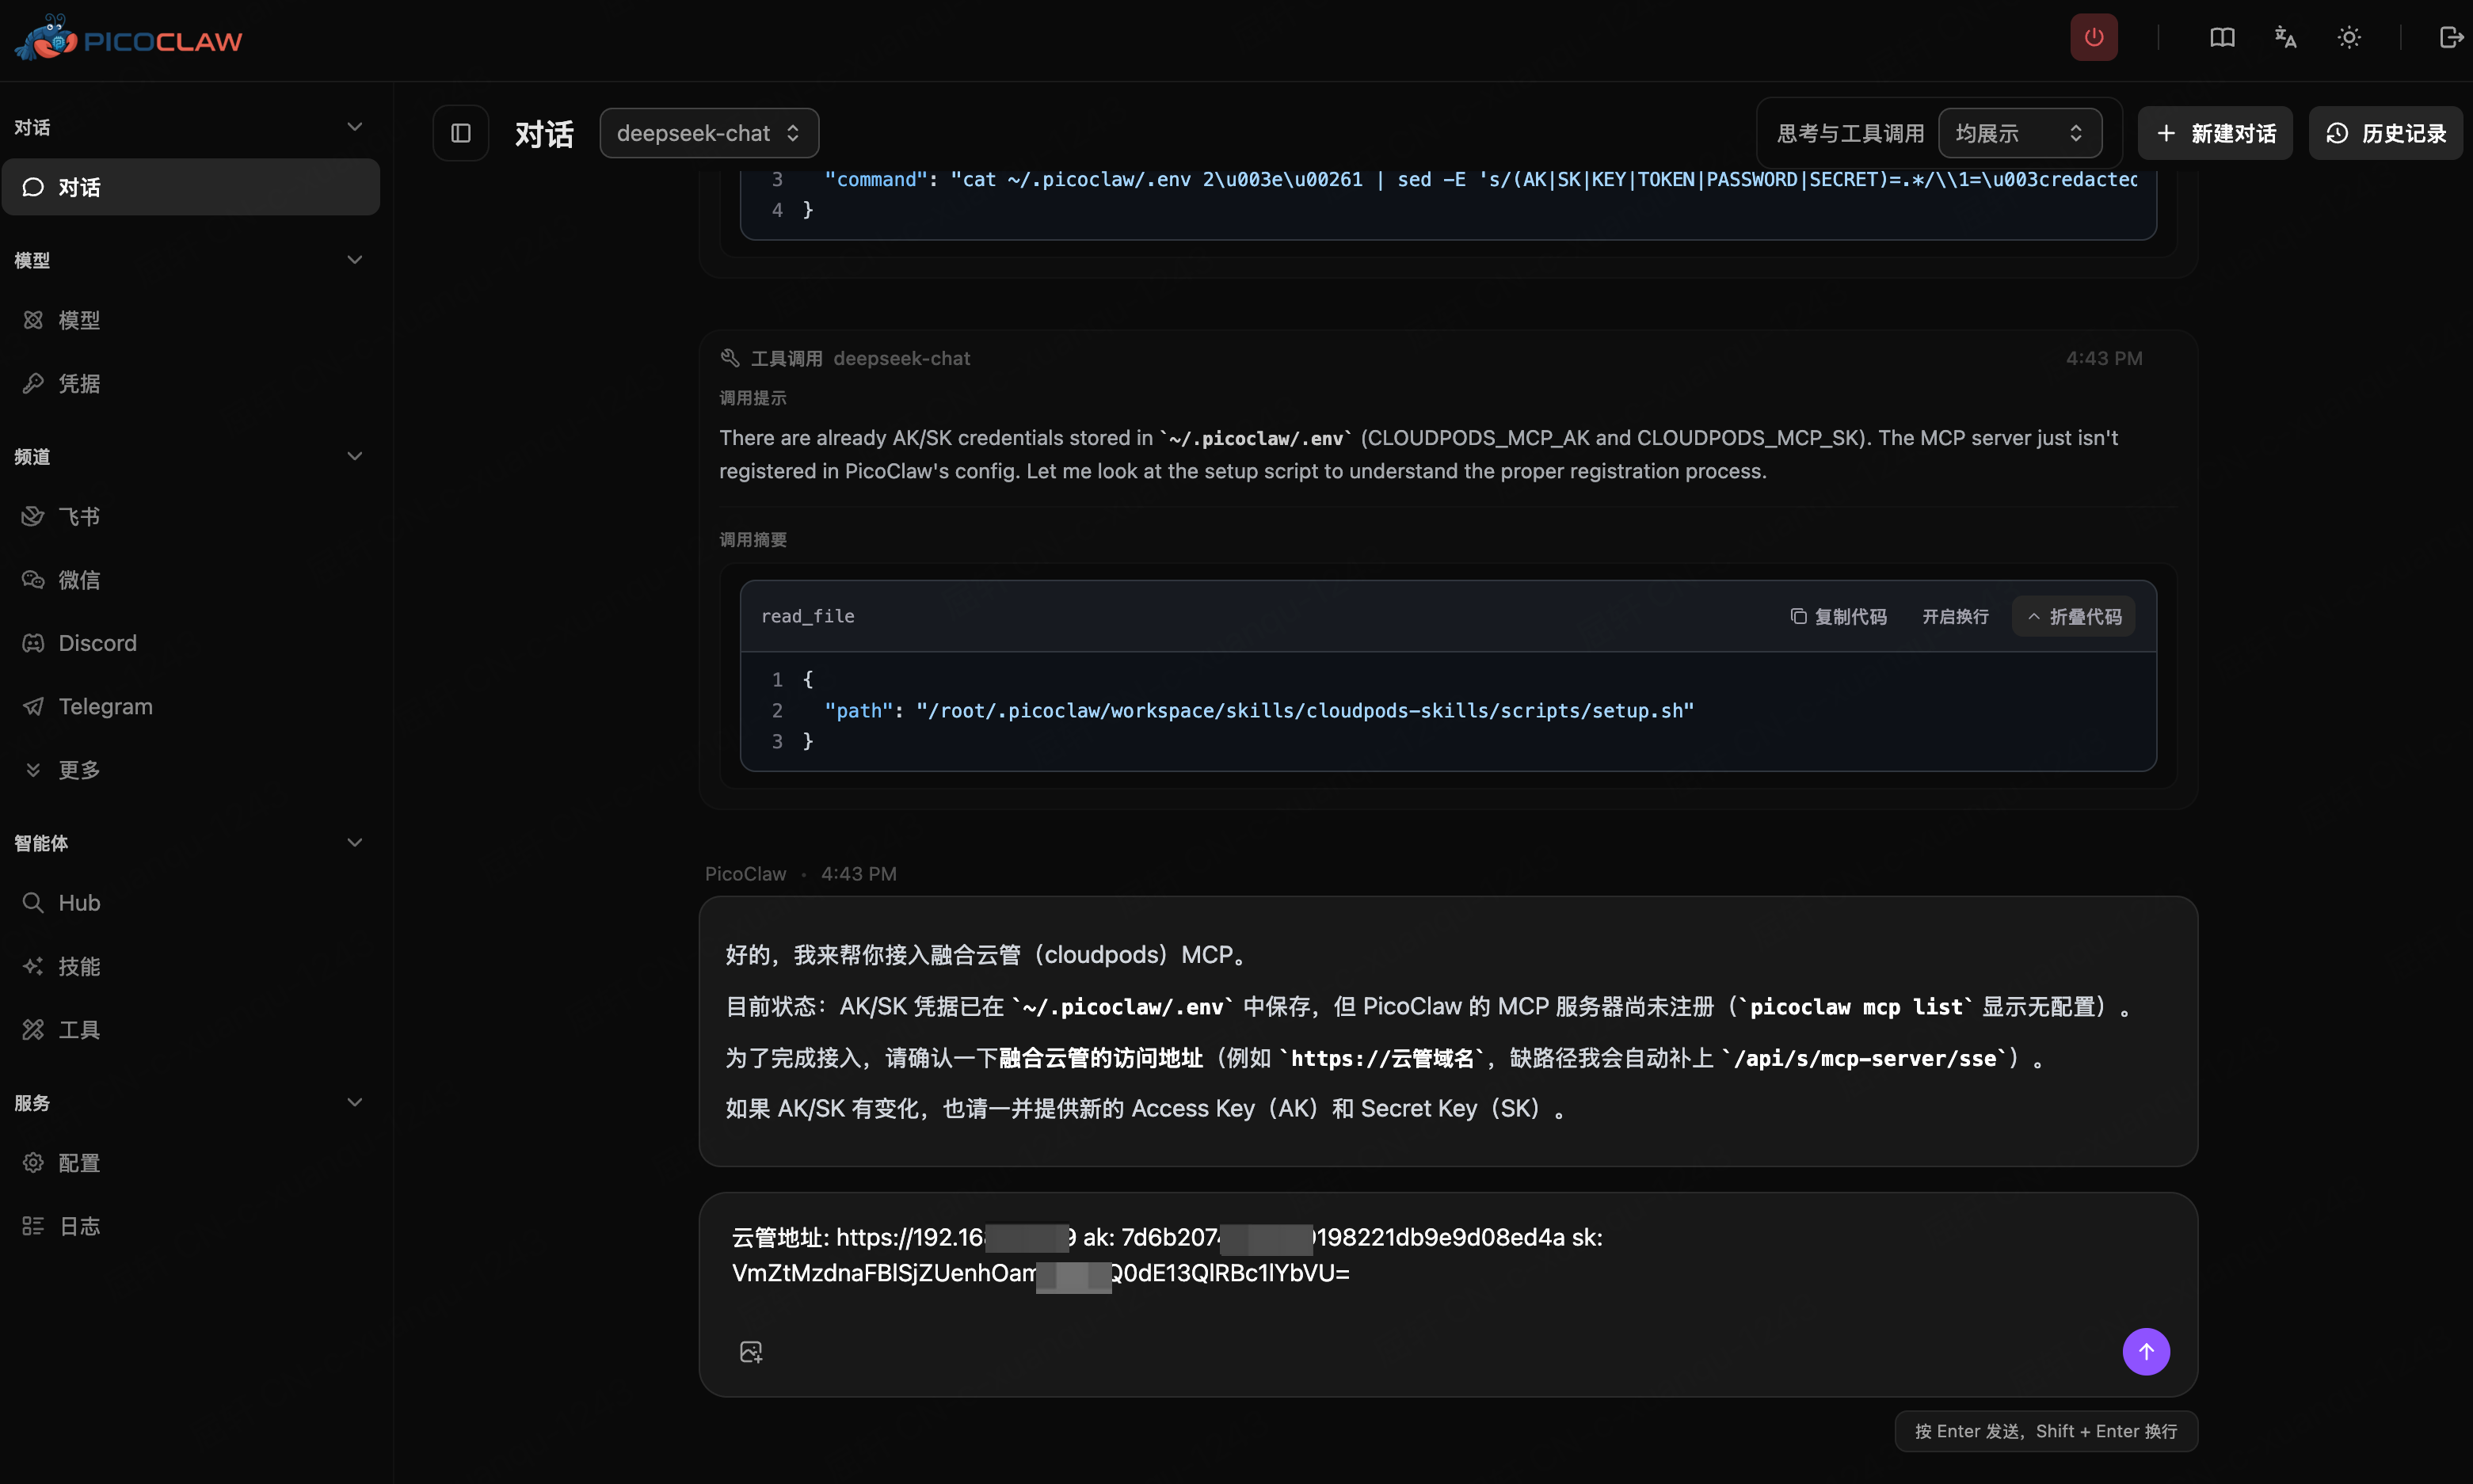Click the 调用摘要 label
Viewport: 2473px width, 1484px height.
coord(753,540)
